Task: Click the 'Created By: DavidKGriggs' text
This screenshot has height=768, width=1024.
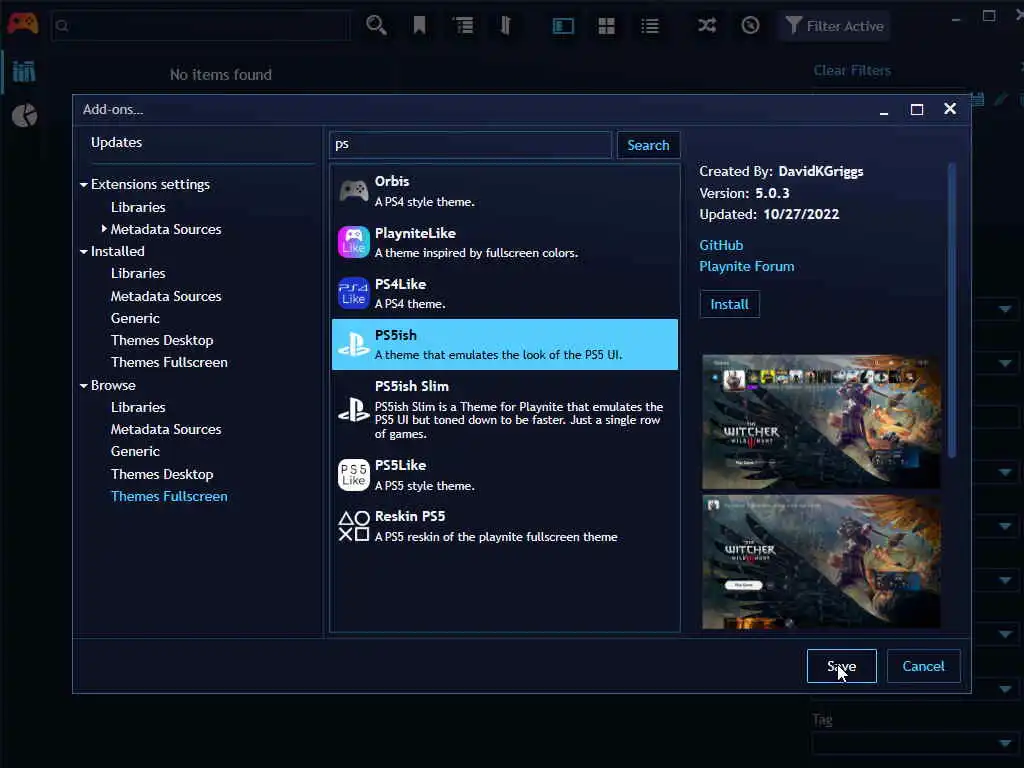Action: tap(781, 171)
